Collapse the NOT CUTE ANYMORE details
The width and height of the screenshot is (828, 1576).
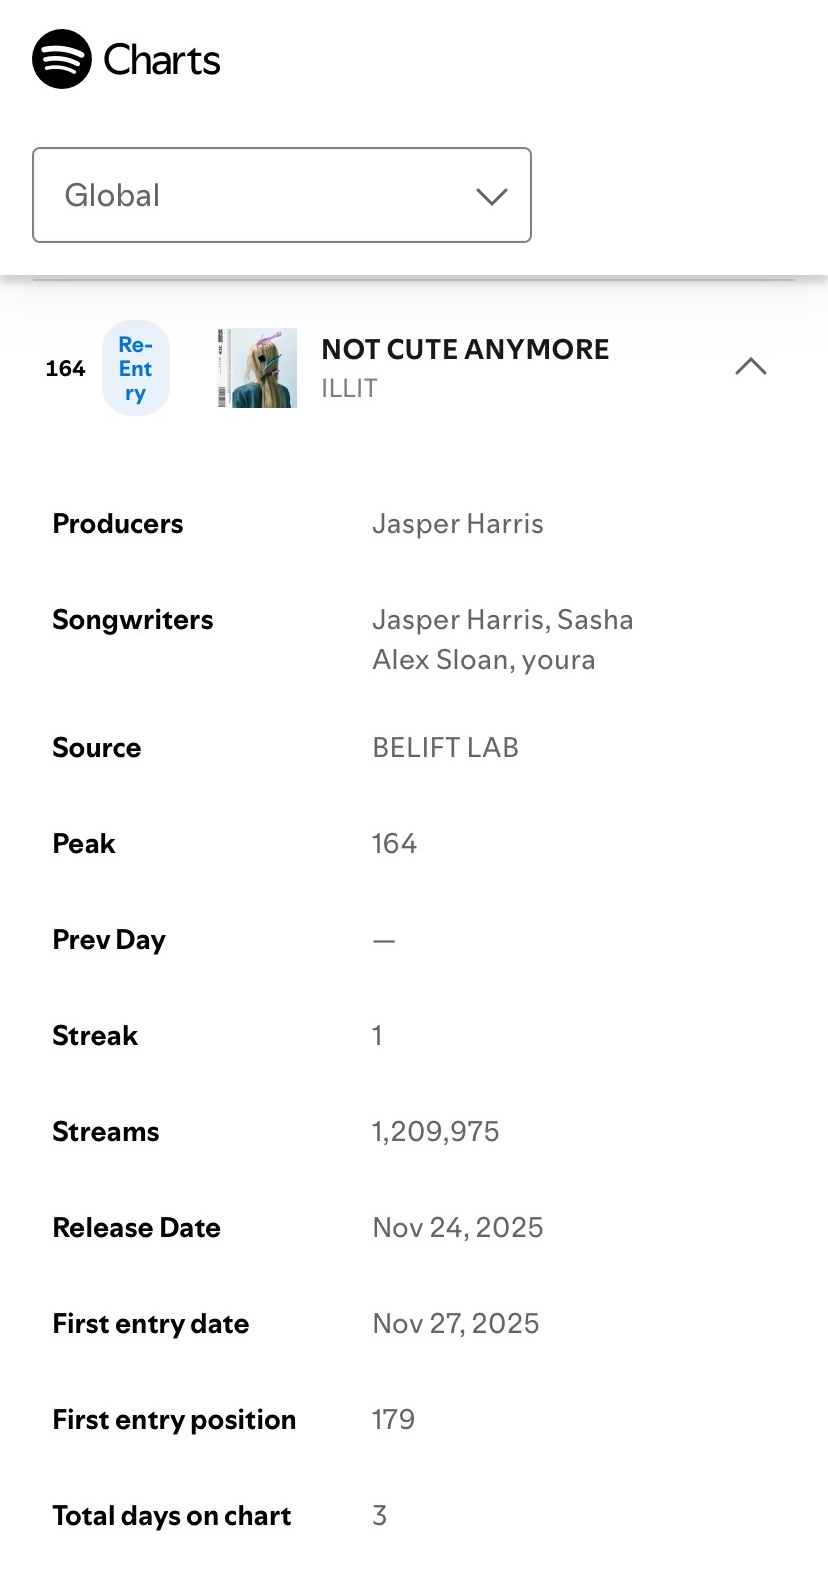click(x=751, y=367)
